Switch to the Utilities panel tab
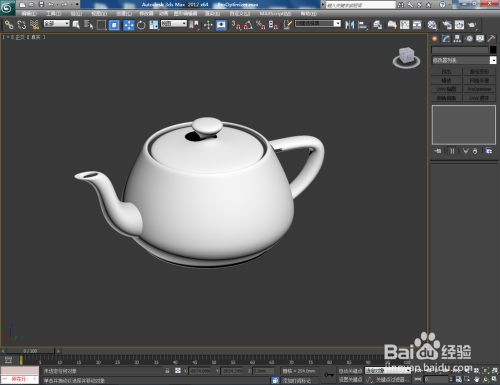 (491, 39)
